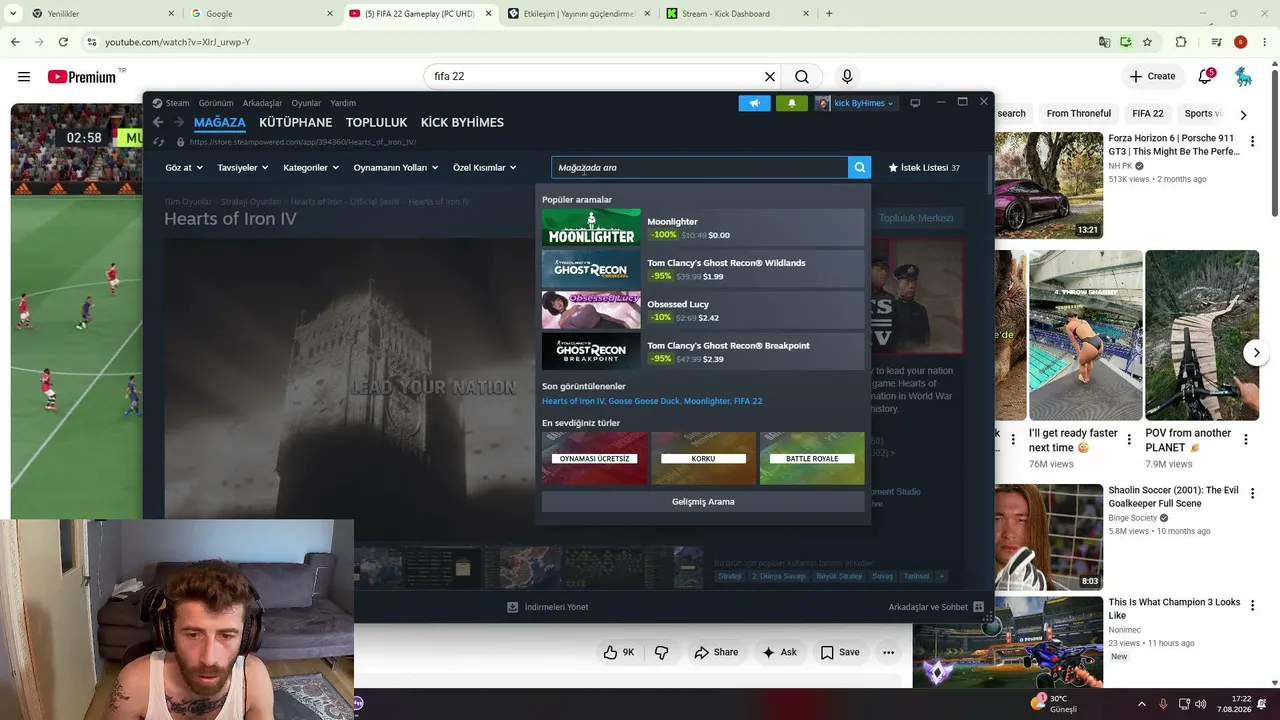Click Gelişmiş Arama button
1280x720 pixels.
(703, 501)
